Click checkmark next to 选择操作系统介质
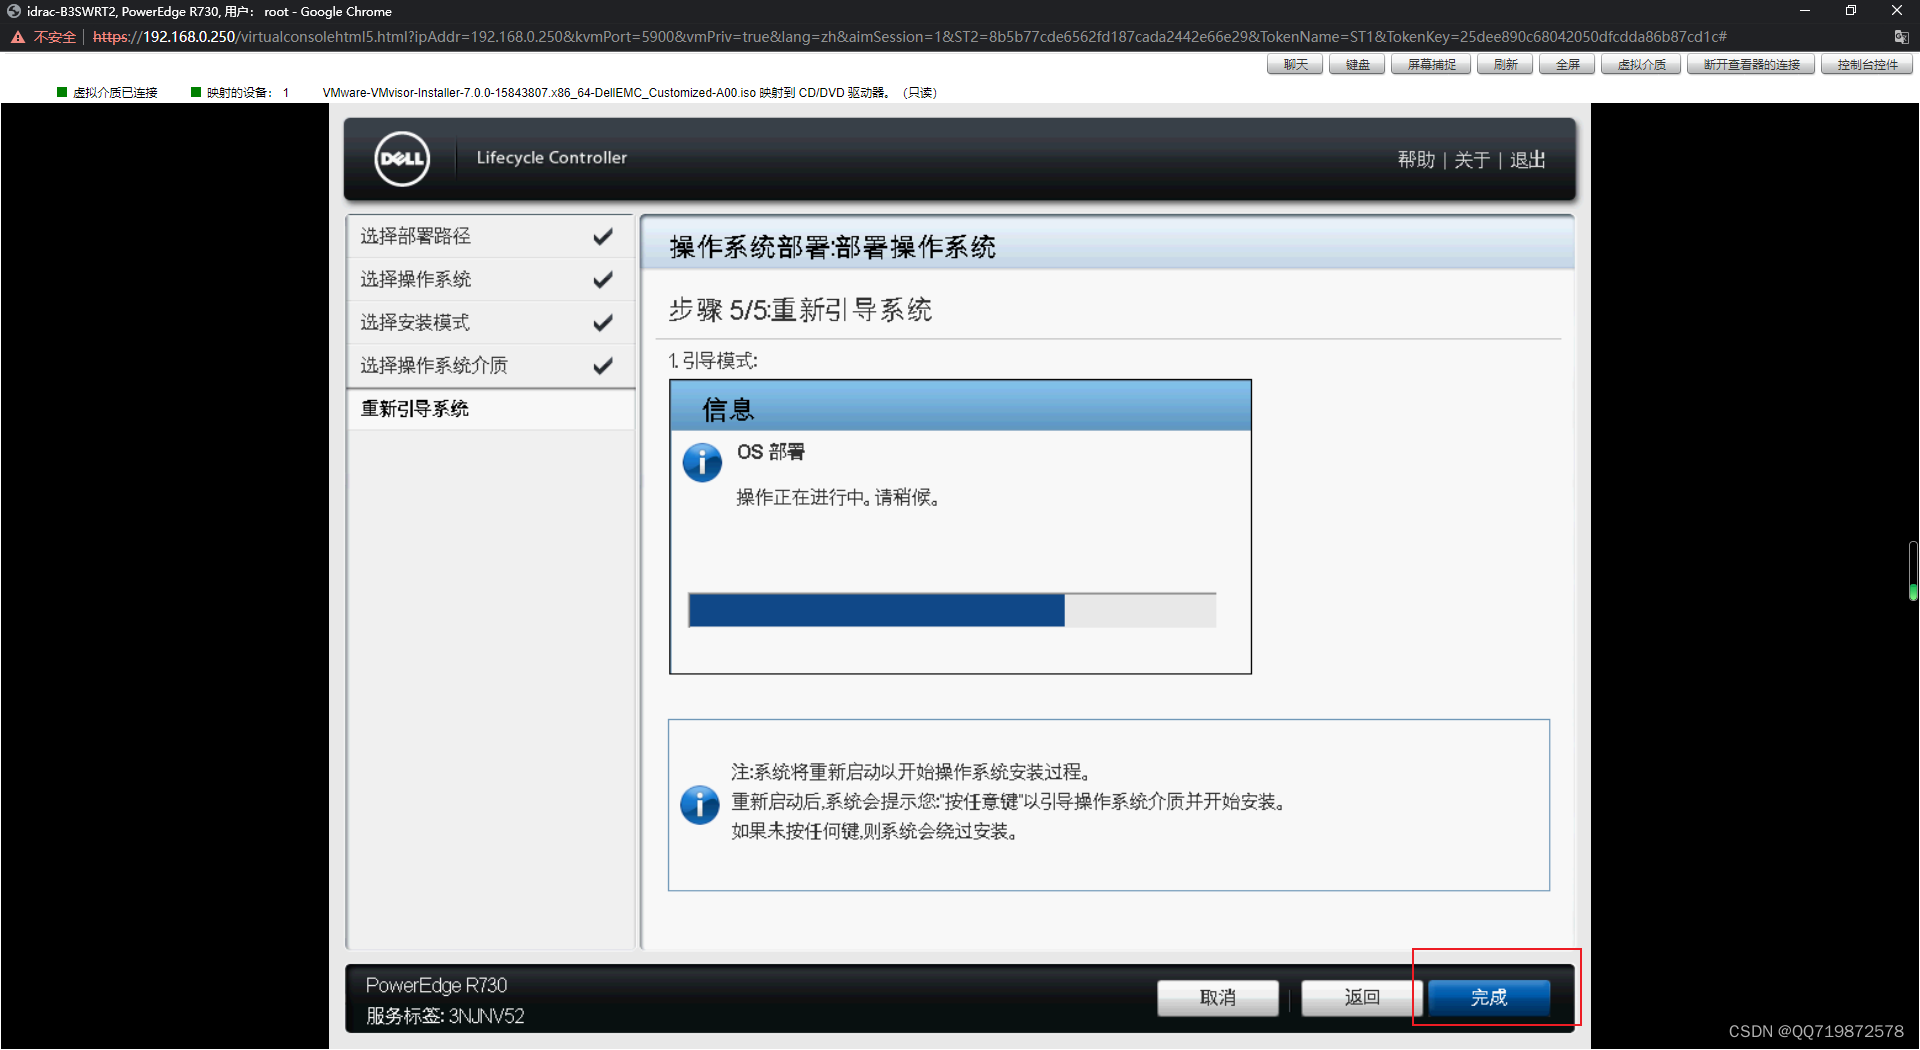The height and width of the screenshot is (1050, 1920). tap(603, 366)
